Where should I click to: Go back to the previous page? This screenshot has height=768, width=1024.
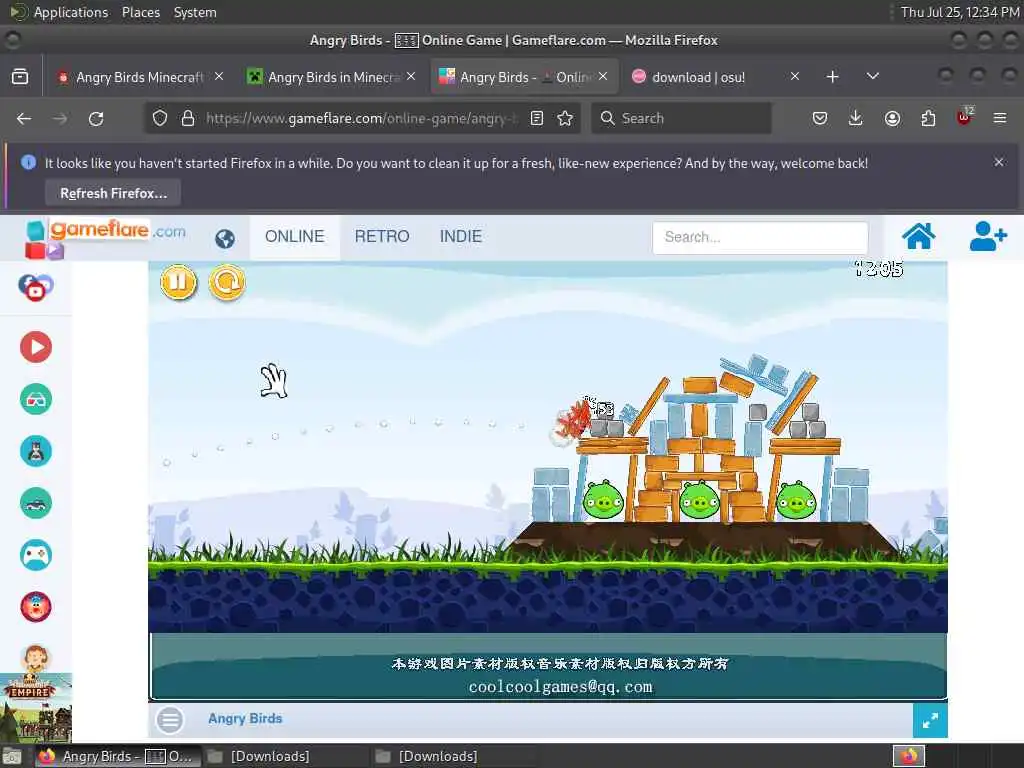(24, 118)
